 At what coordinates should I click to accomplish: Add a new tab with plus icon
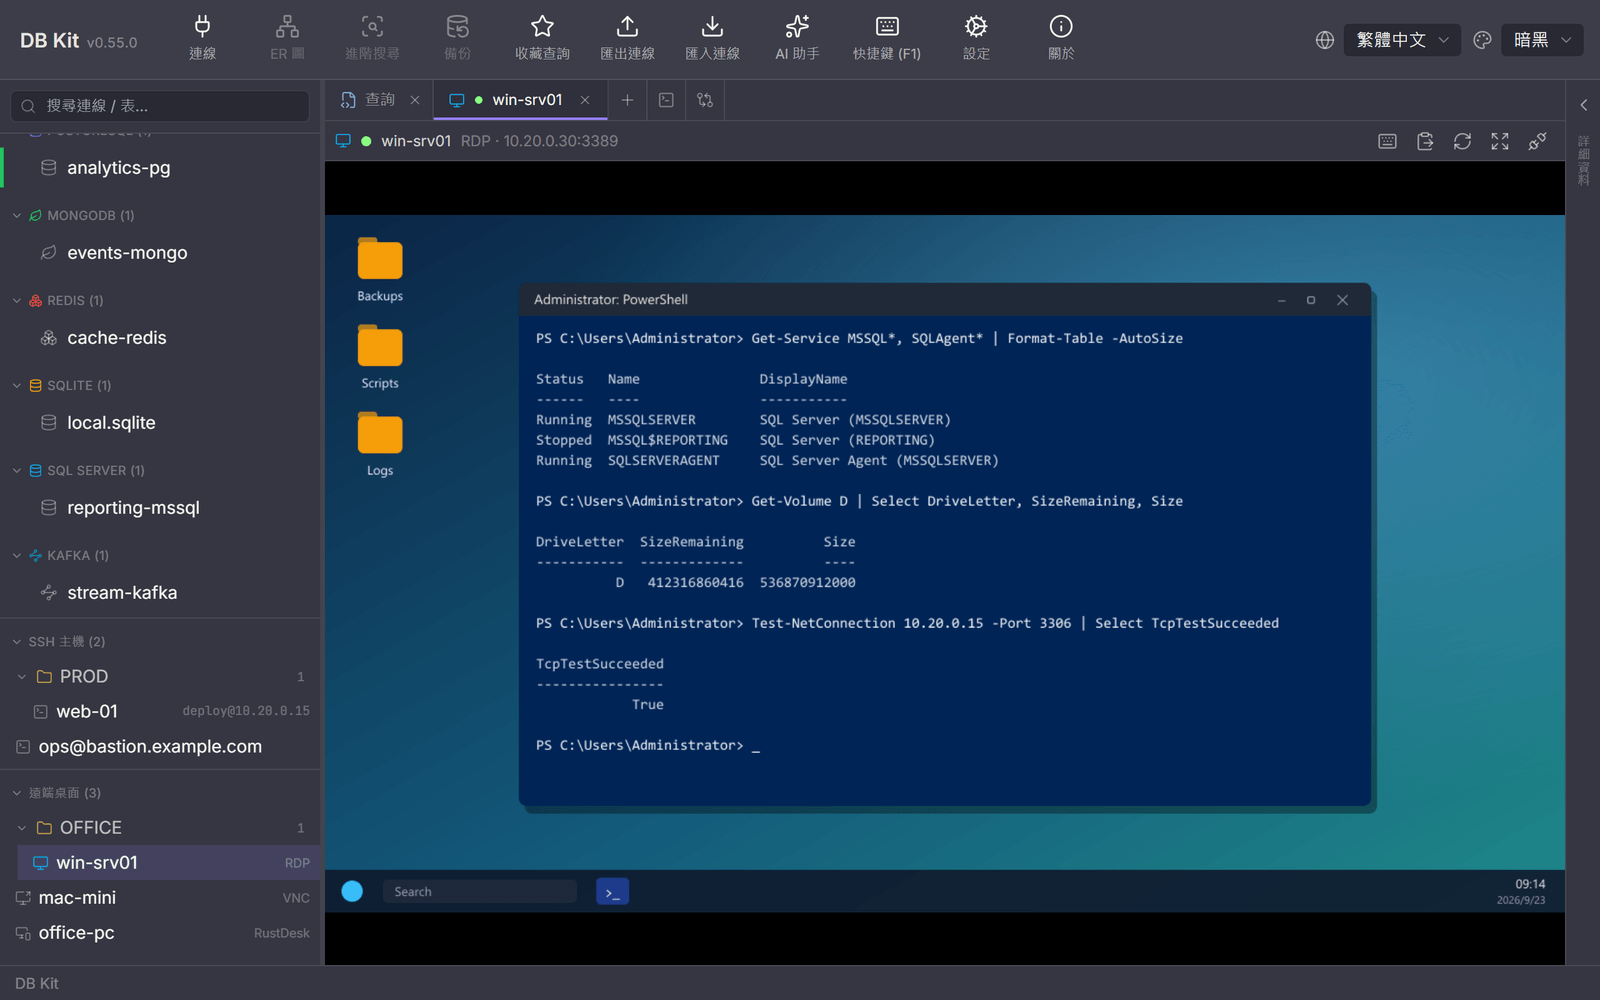click(627, 100)
